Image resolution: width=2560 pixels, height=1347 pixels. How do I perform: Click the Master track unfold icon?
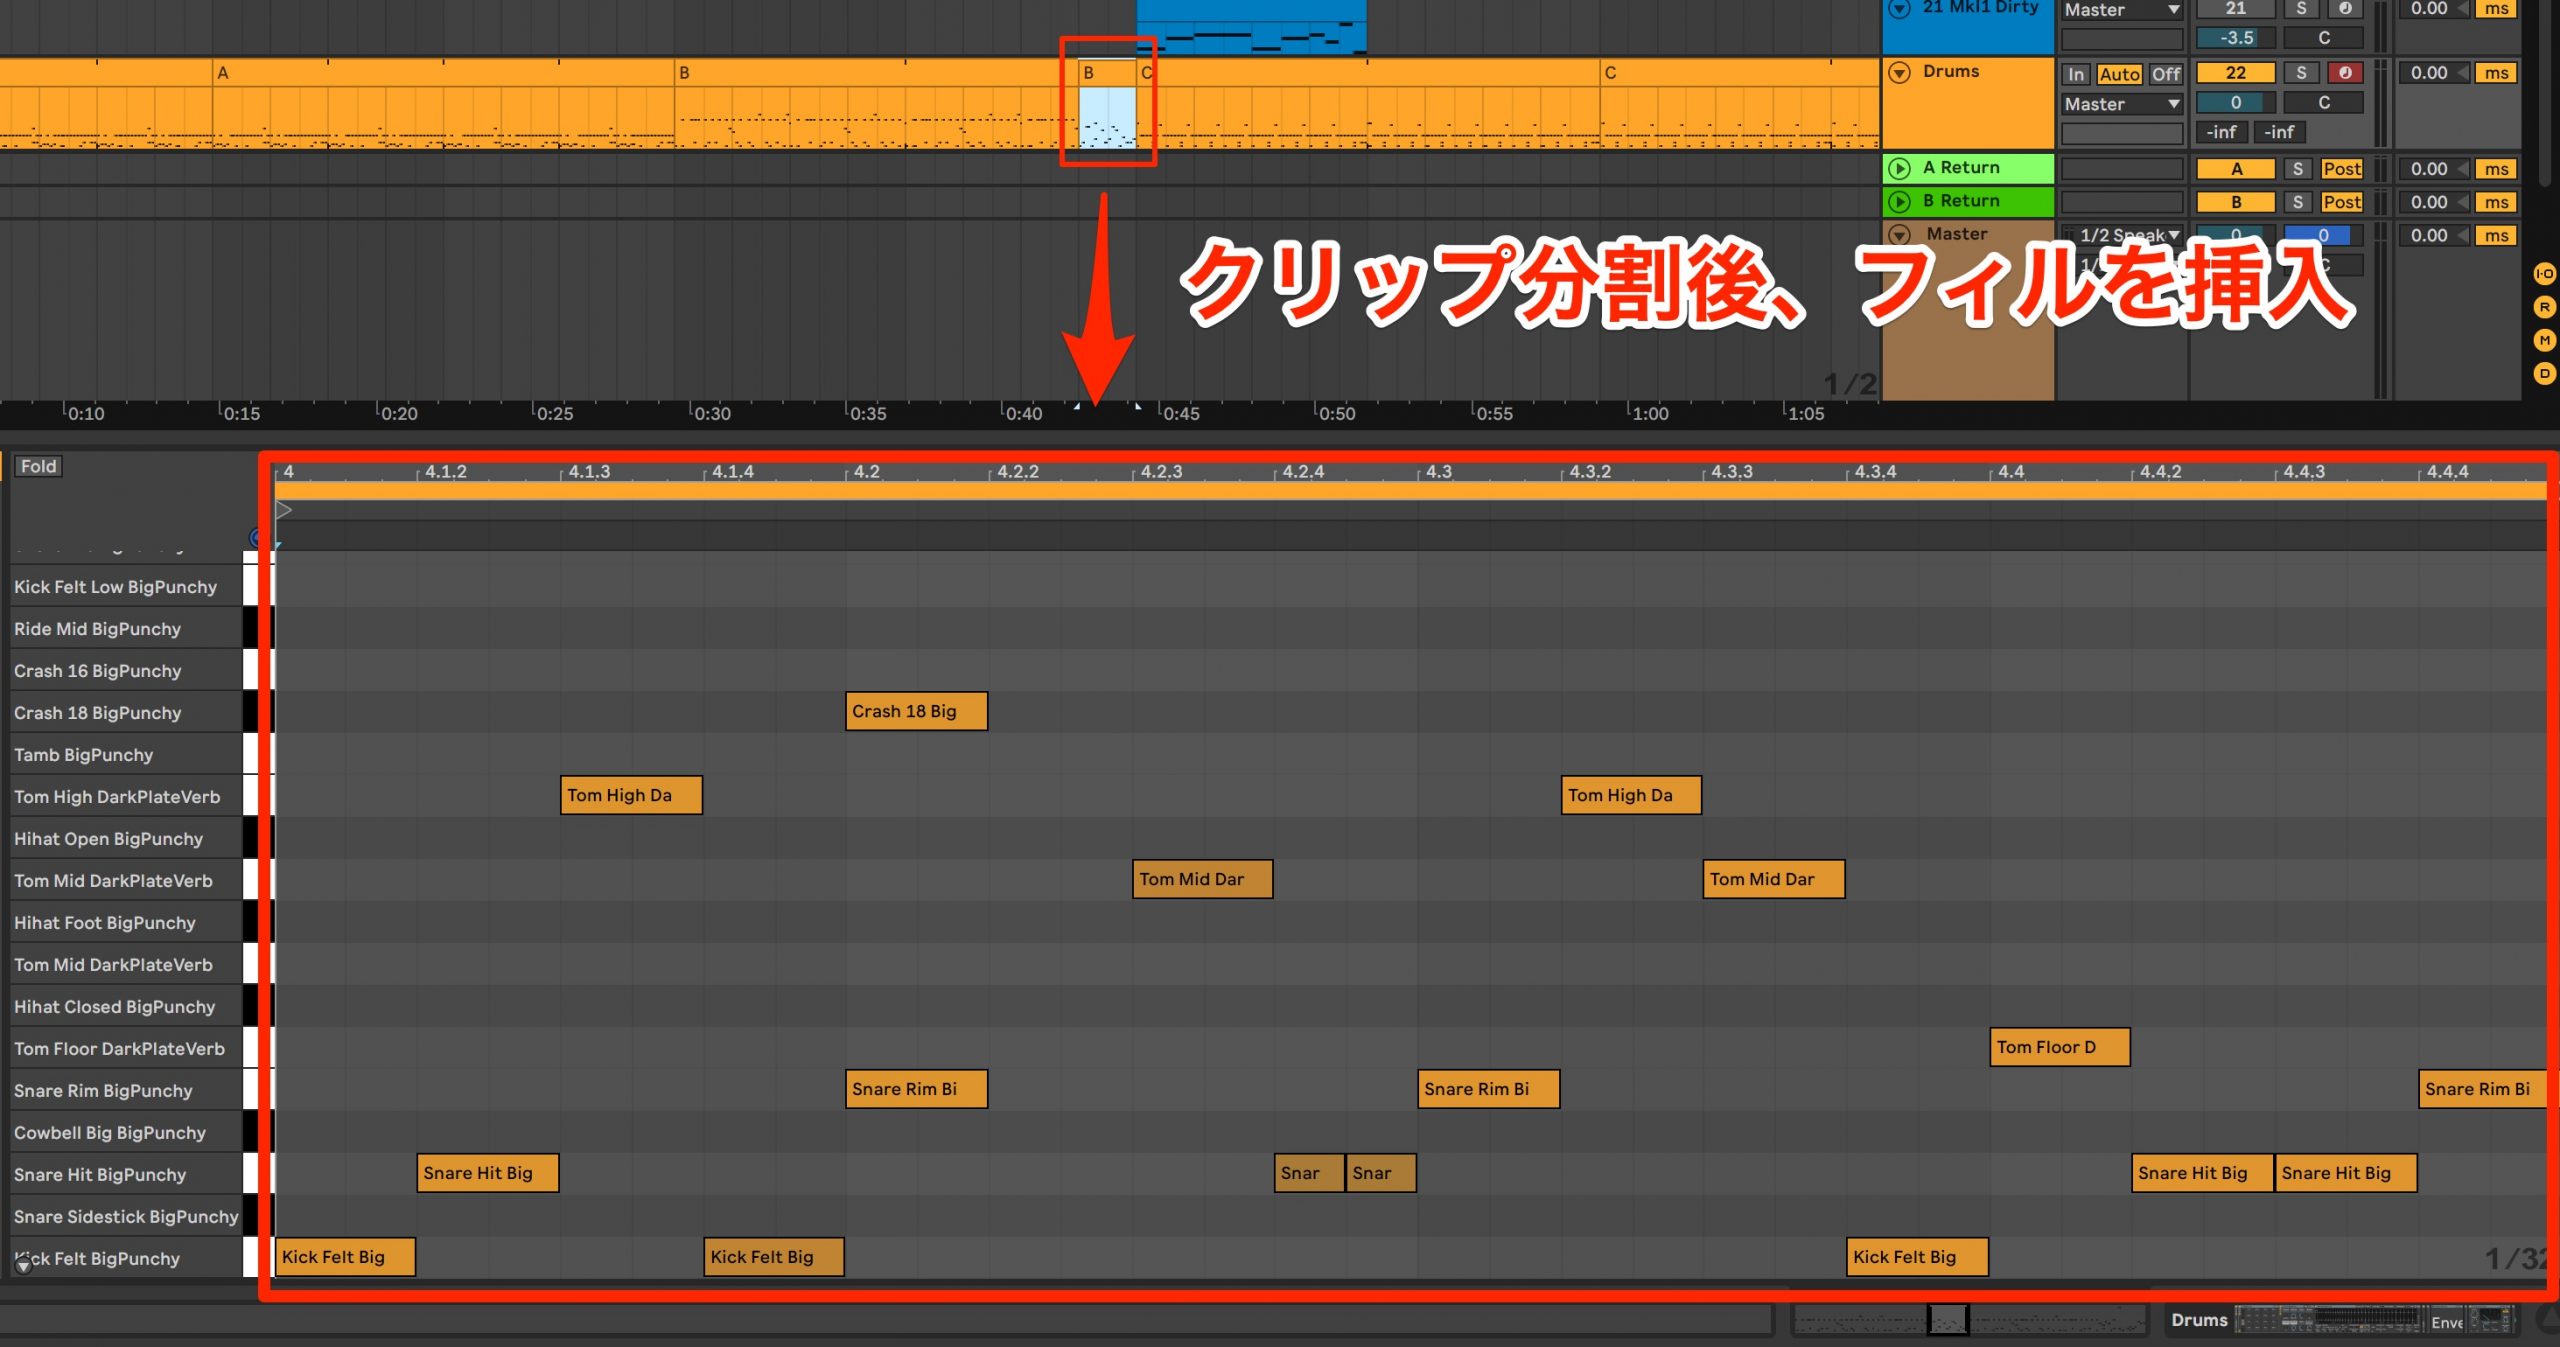[1899, 234]
